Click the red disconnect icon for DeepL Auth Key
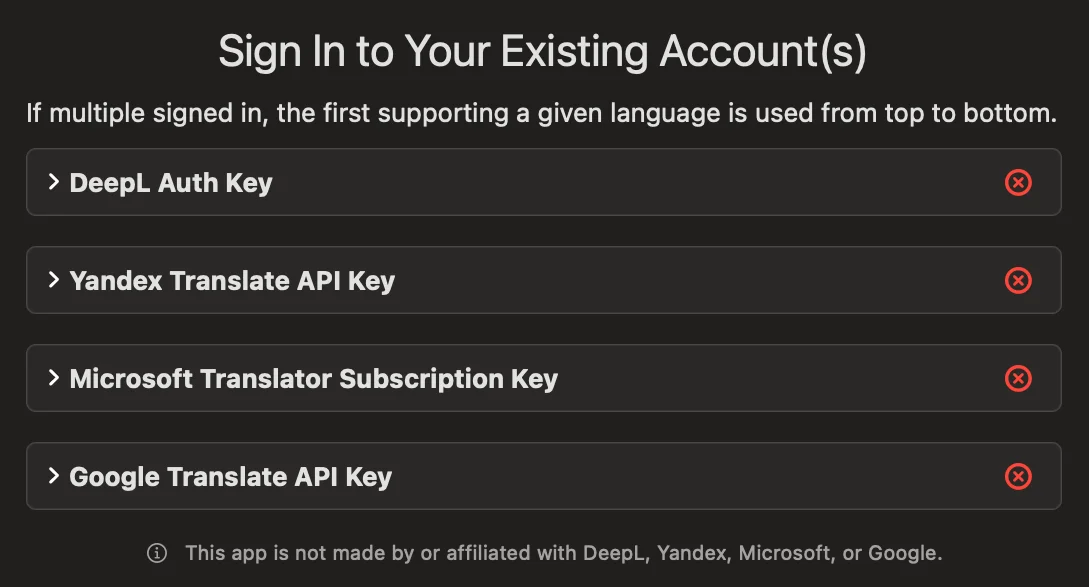The image size is (1089, 587). (x=1018, y=182)
